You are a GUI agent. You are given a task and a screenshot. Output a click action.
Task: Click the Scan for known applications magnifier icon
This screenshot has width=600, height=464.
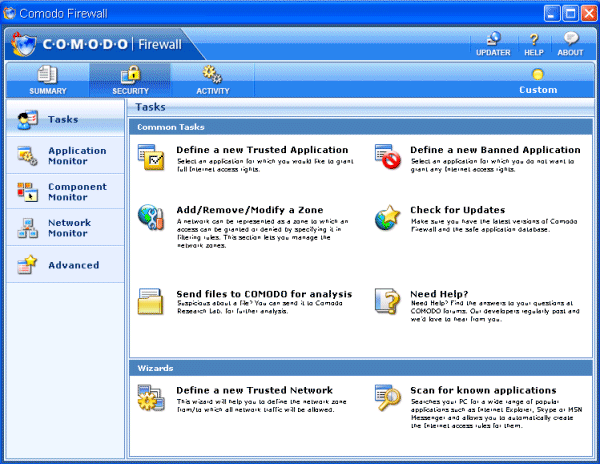tap(388, 397)
